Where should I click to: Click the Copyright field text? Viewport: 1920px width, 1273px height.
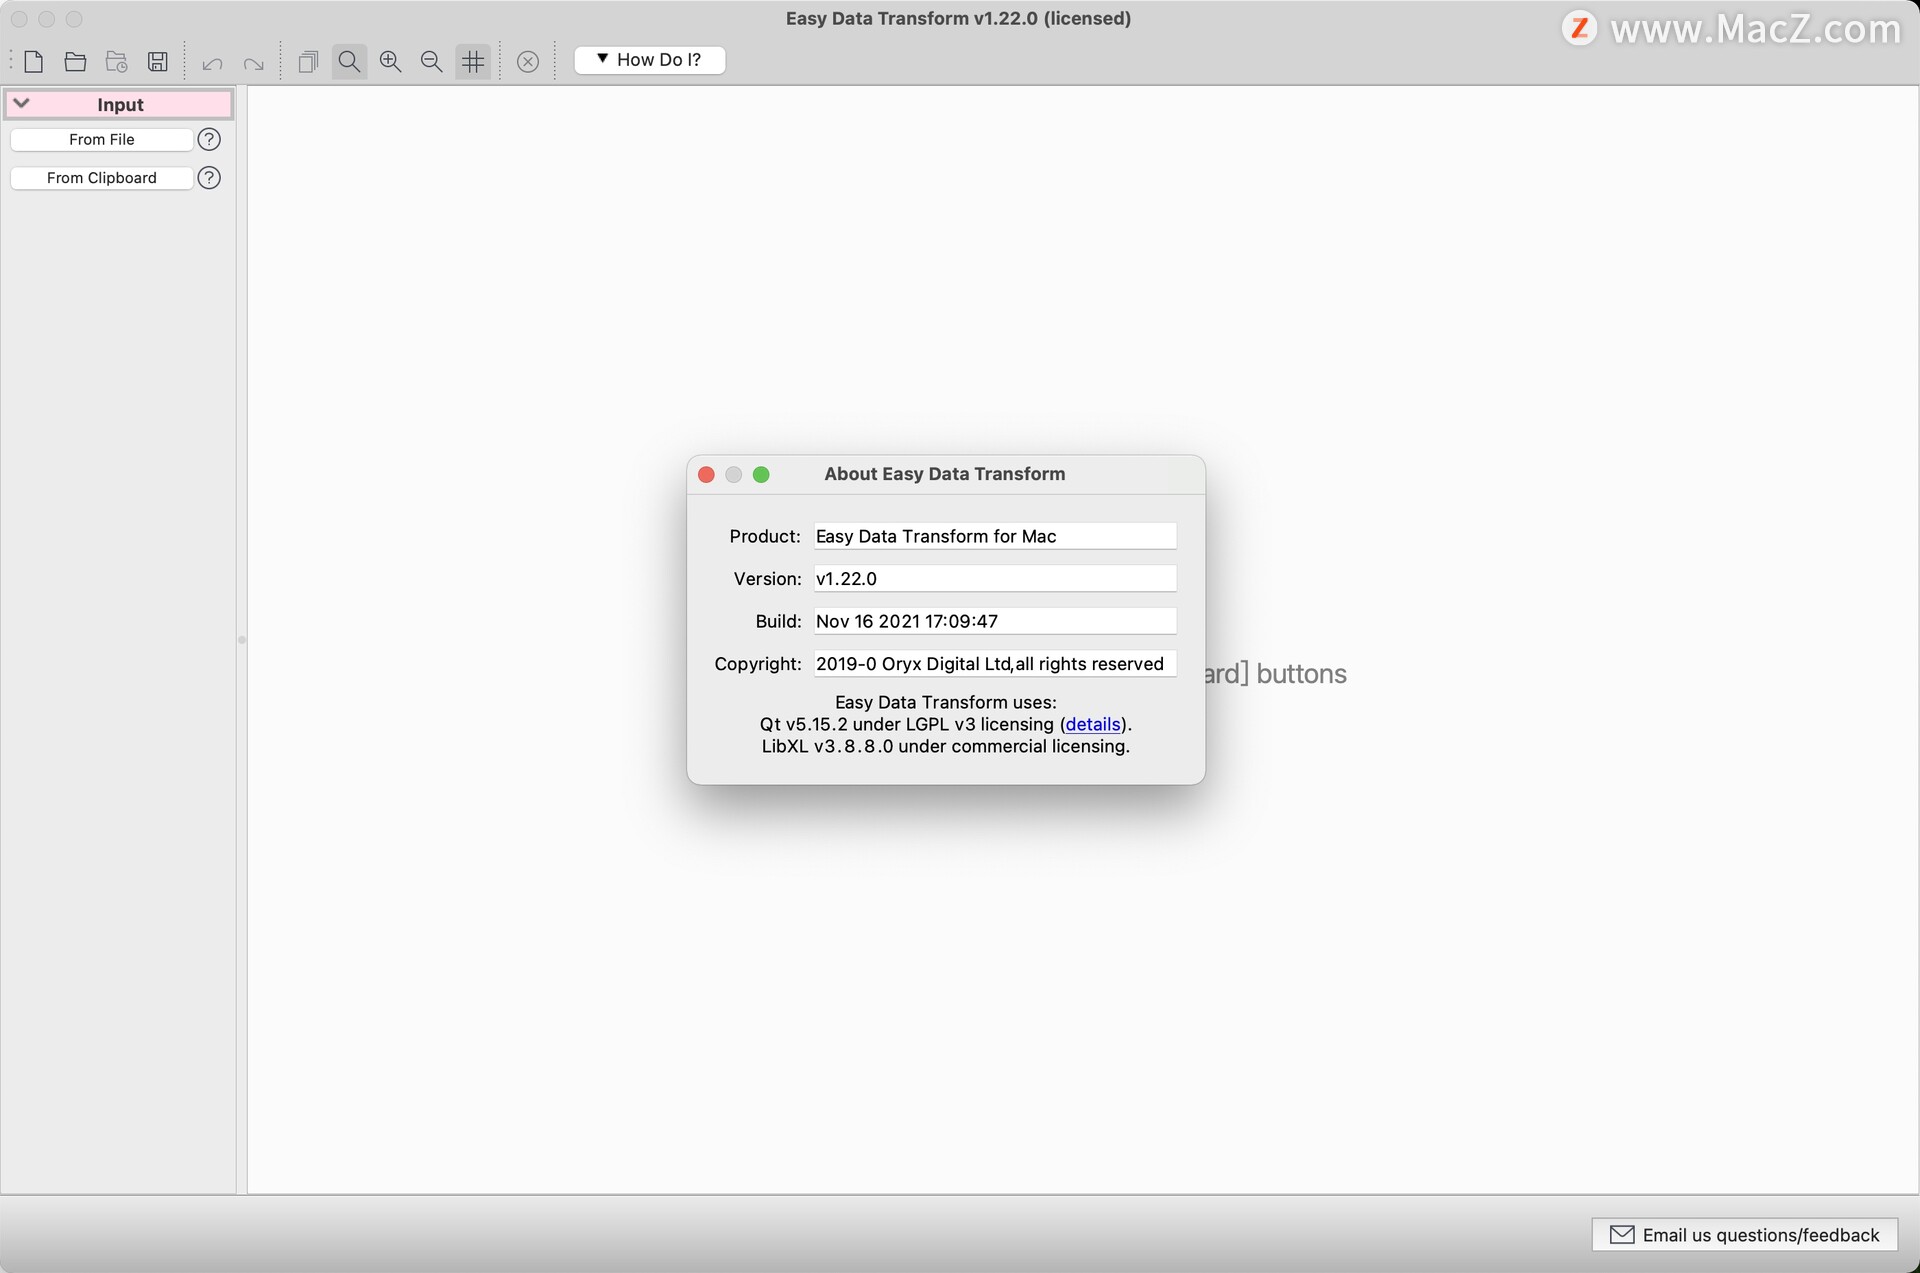[x=995, y=663]
